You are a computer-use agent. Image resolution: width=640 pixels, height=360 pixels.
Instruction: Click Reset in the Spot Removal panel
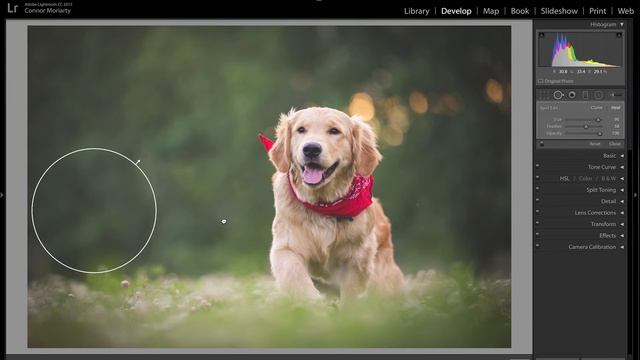[x=595, y=144]
